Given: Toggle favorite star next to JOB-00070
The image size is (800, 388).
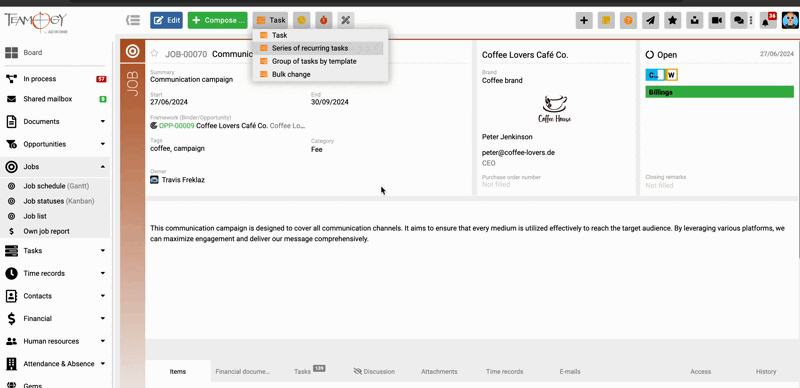Looking at the screenshot, I should pos(154,54).
